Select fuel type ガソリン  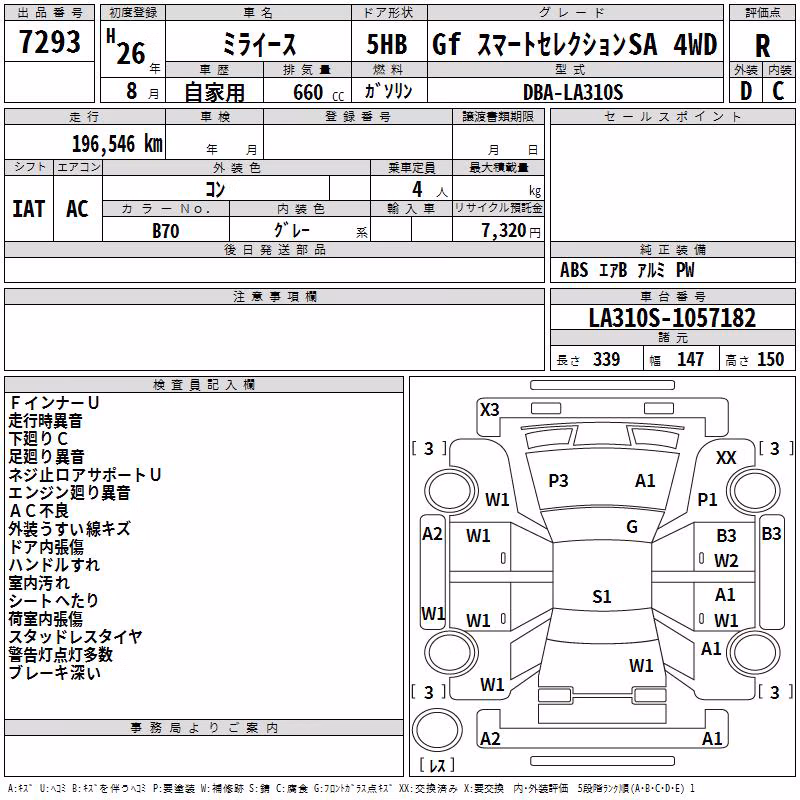[x=388, y=91]
